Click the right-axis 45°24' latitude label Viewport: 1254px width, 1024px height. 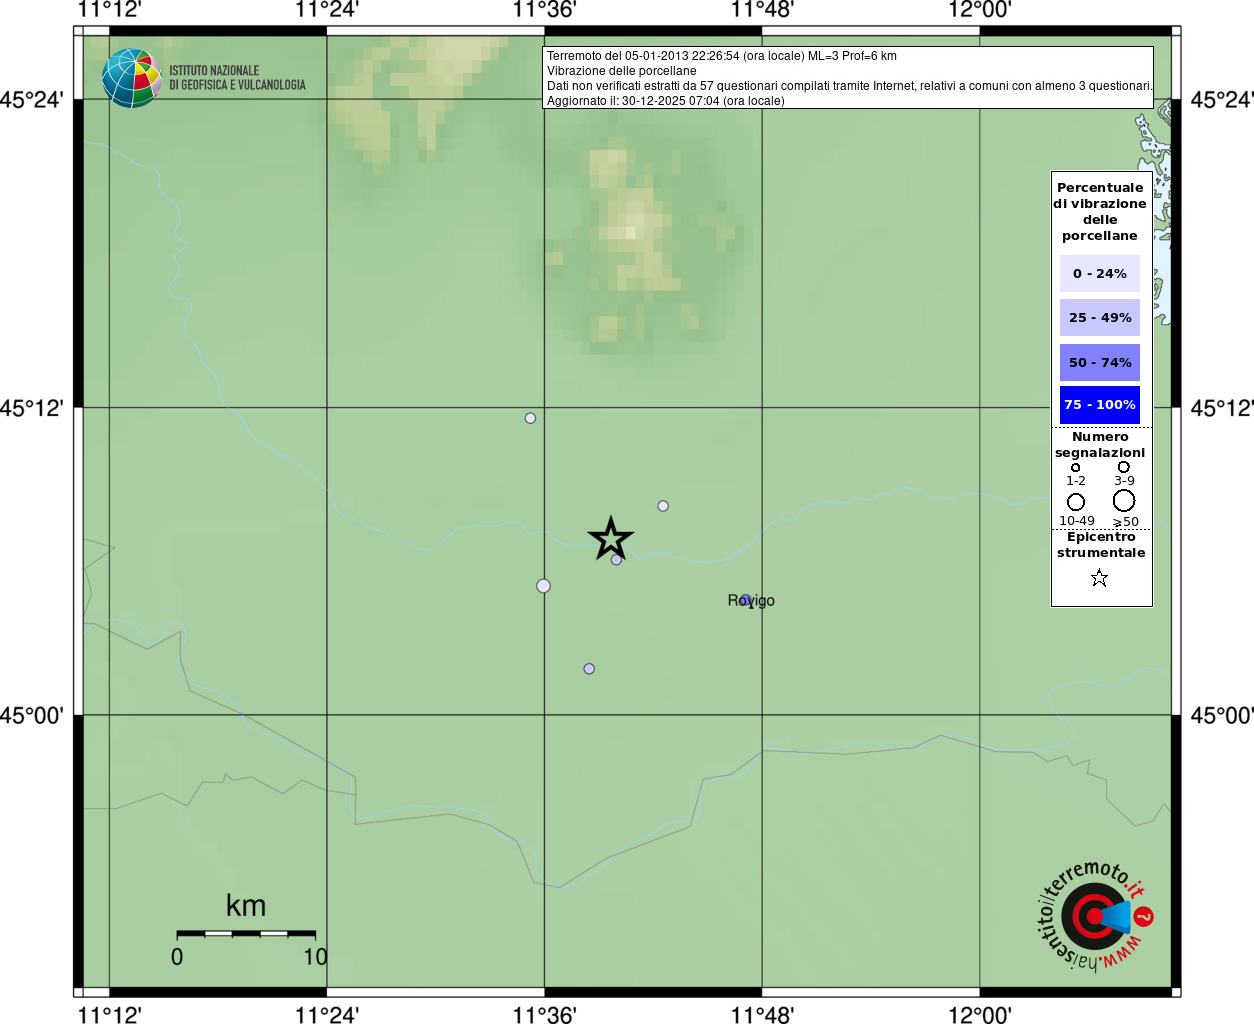1221,99
